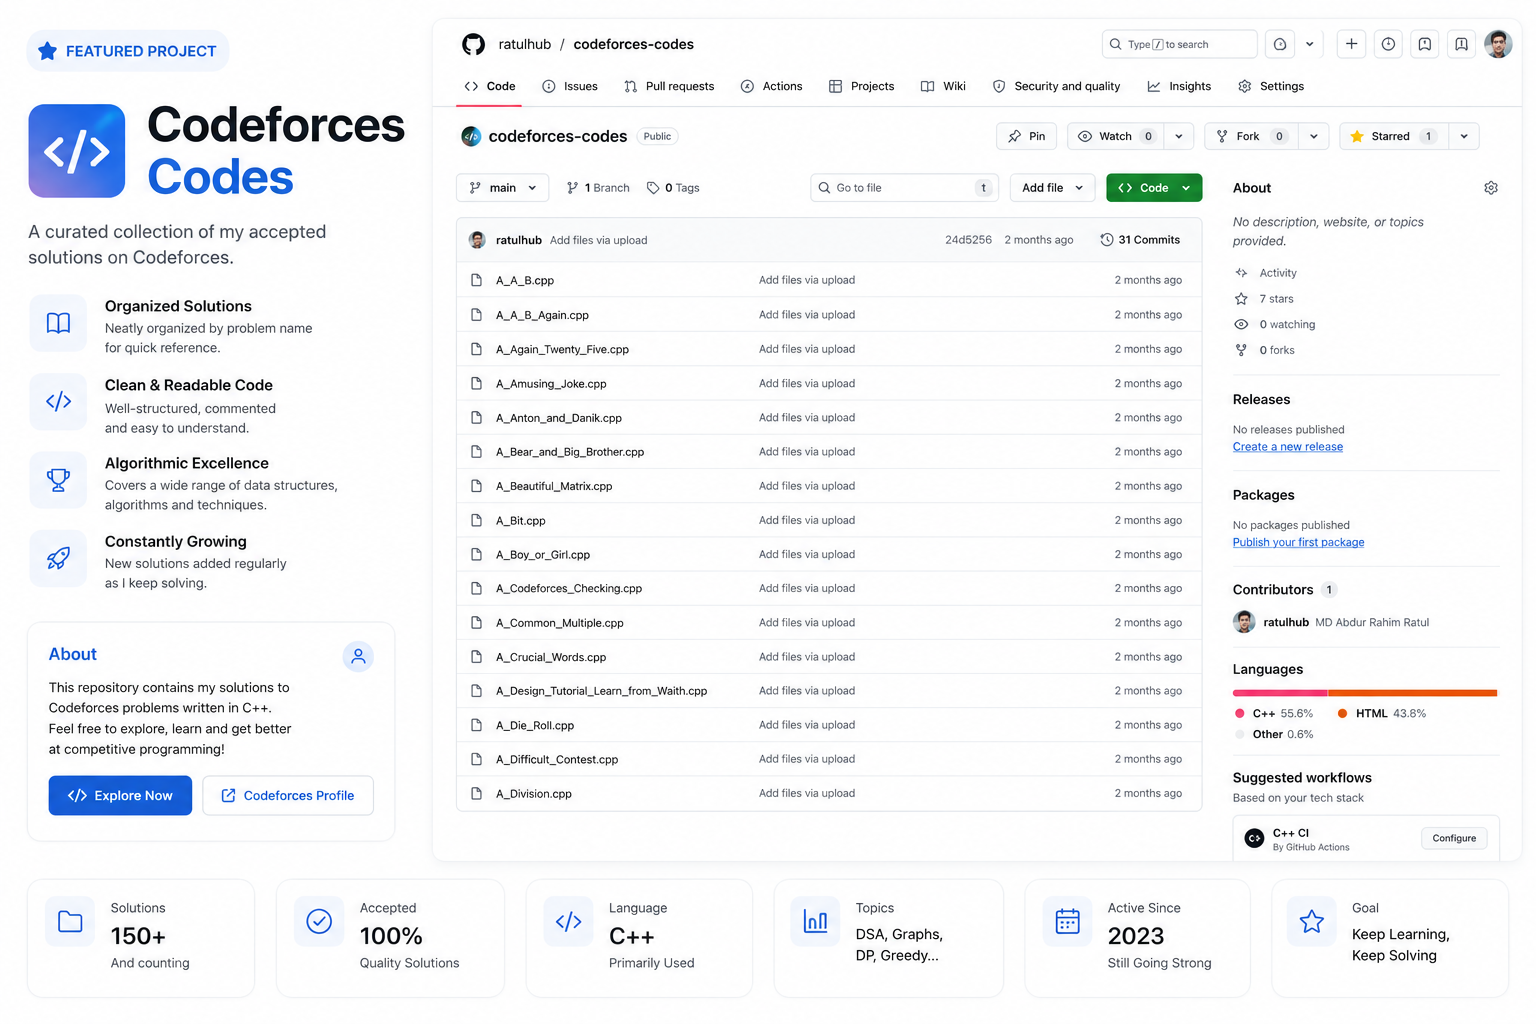
Task: Click the person icon in About card
Action: [x=358, y=656]
